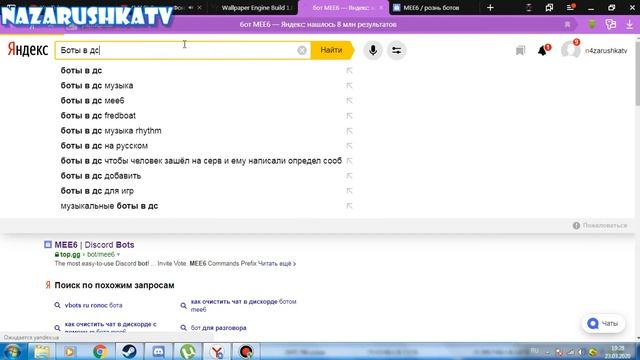The image size is (640, 360).
Task: Open Yandex Browser taskbar icon
Action: click(217, 351)
